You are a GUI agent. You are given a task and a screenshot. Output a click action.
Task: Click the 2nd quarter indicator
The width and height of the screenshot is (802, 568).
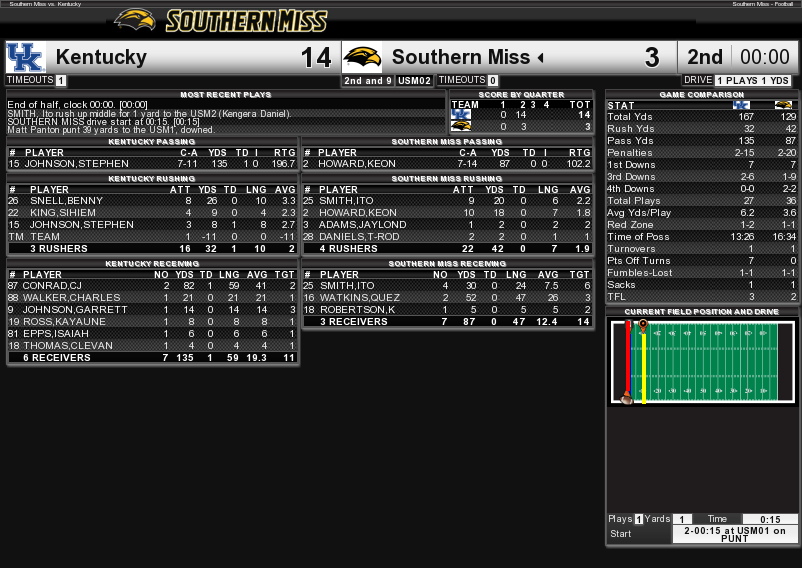click(x=705, y=58)
